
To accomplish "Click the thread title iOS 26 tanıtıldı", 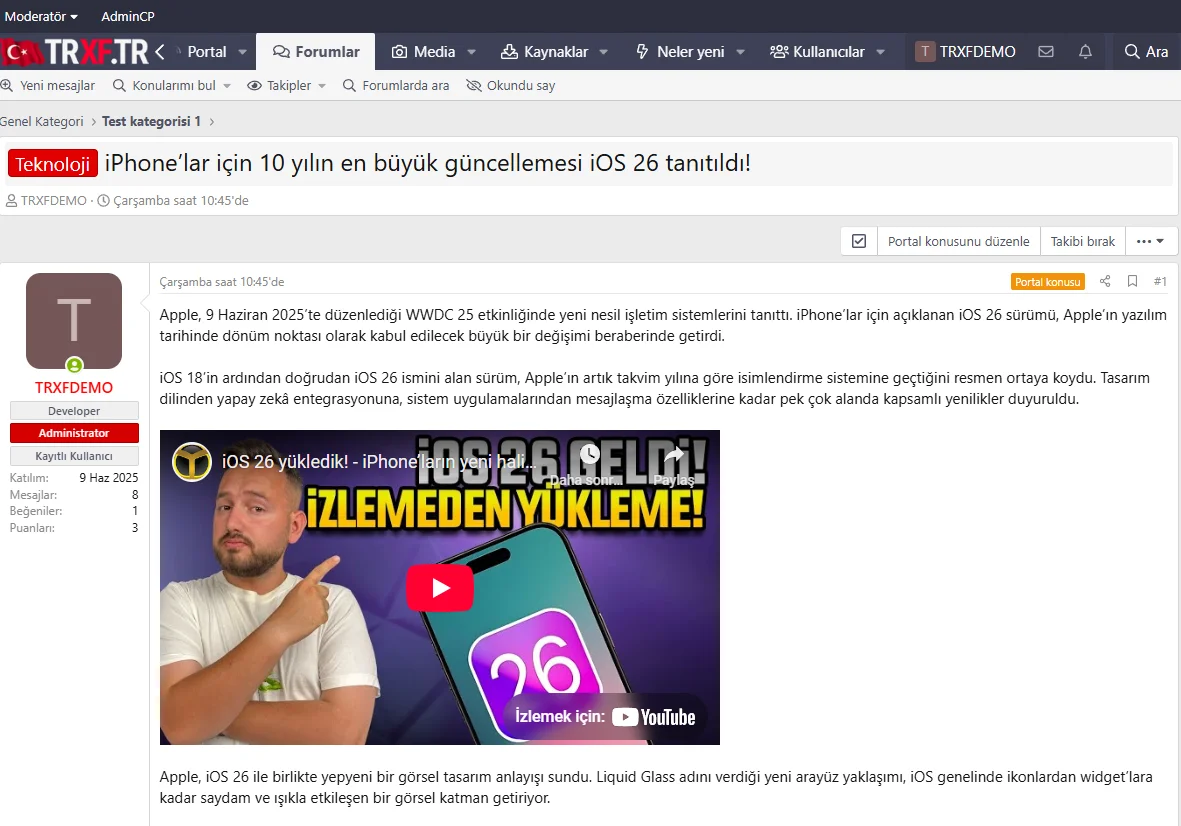I will tap(428, 163).
